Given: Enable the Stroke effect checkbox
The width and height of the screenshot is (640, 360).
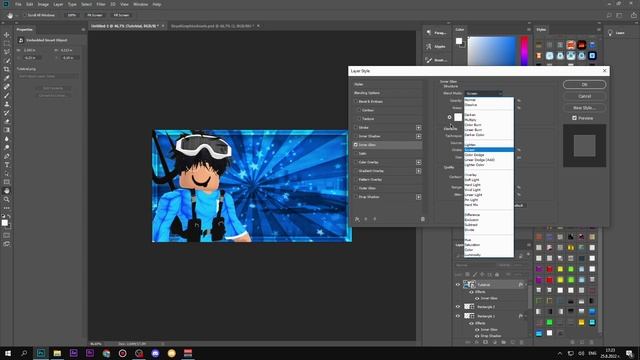Looking at the screenshot, I should point(356,128).
